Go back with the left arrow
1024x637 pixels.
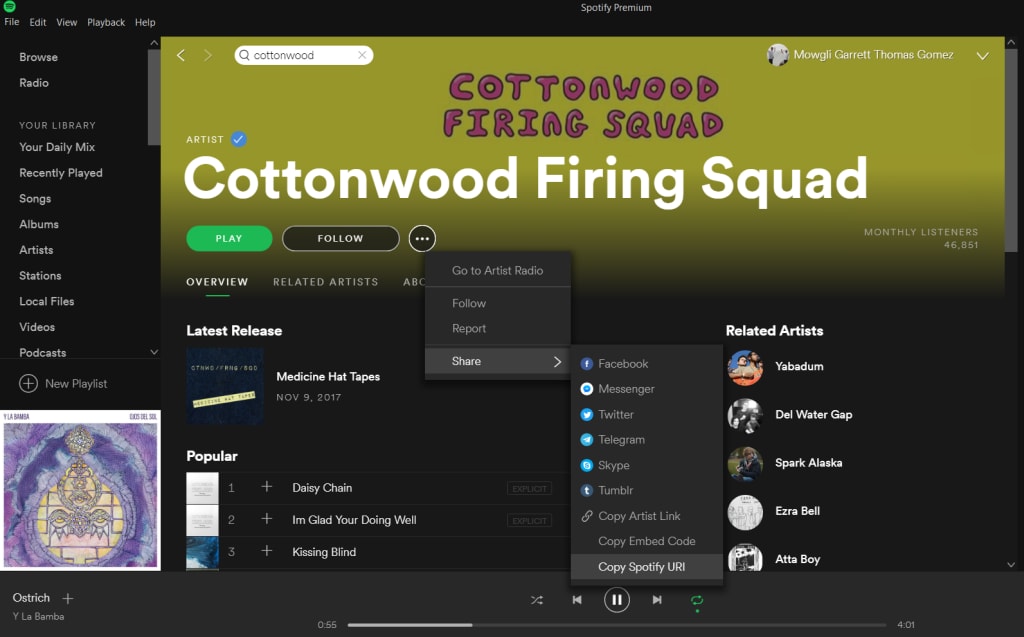[181, 56]
